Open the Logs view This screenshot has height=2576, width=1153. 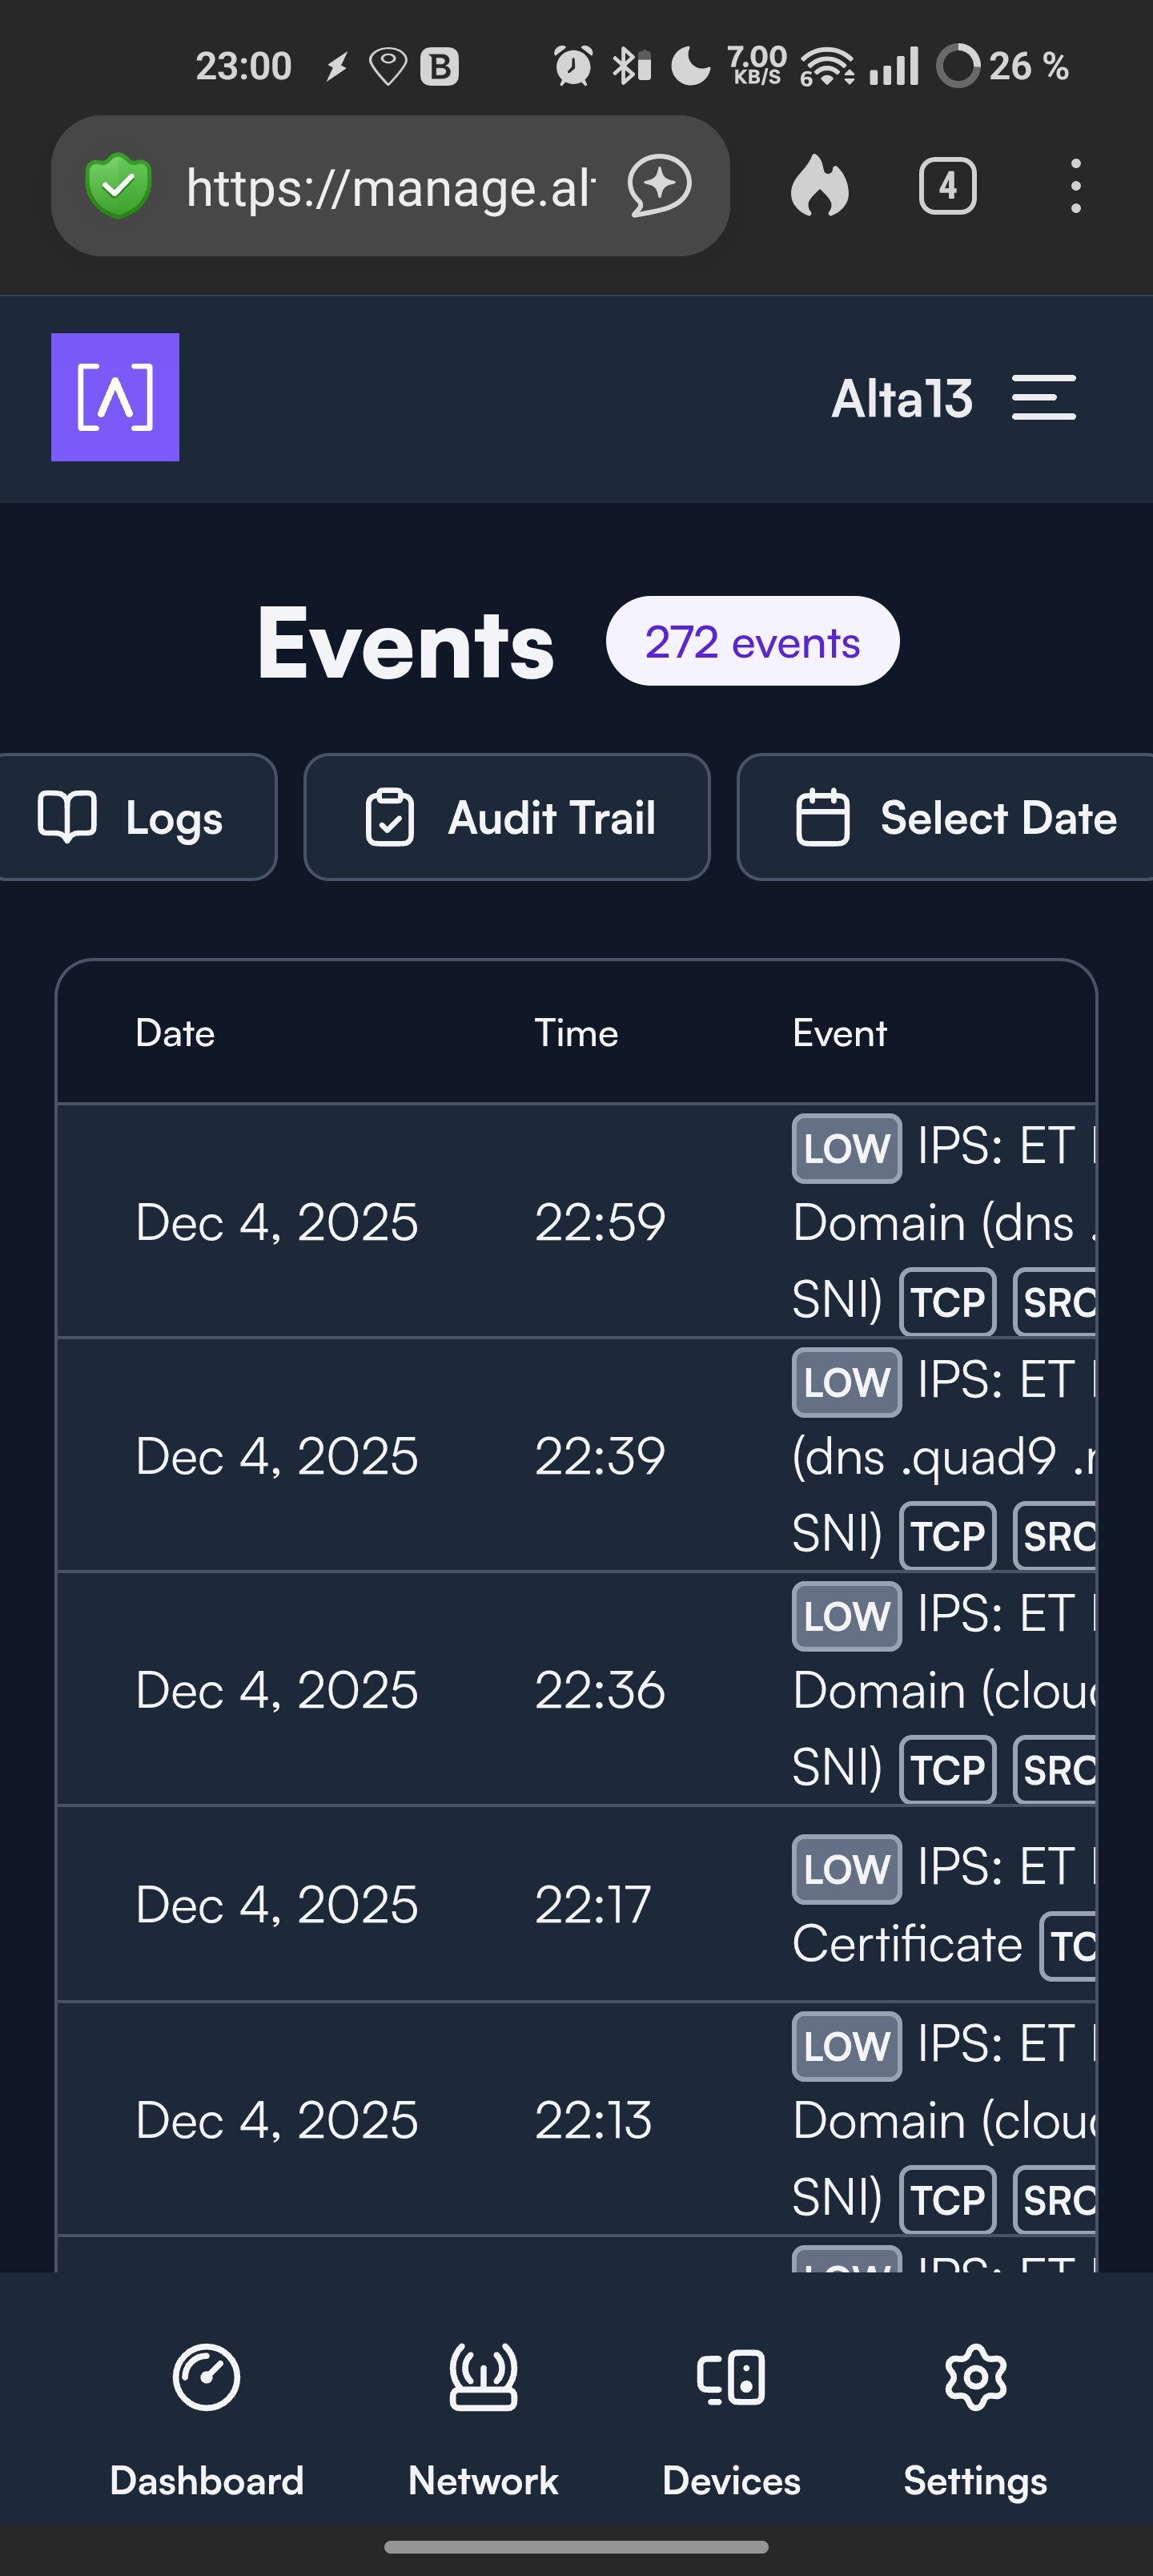click(x=132, y=817)
